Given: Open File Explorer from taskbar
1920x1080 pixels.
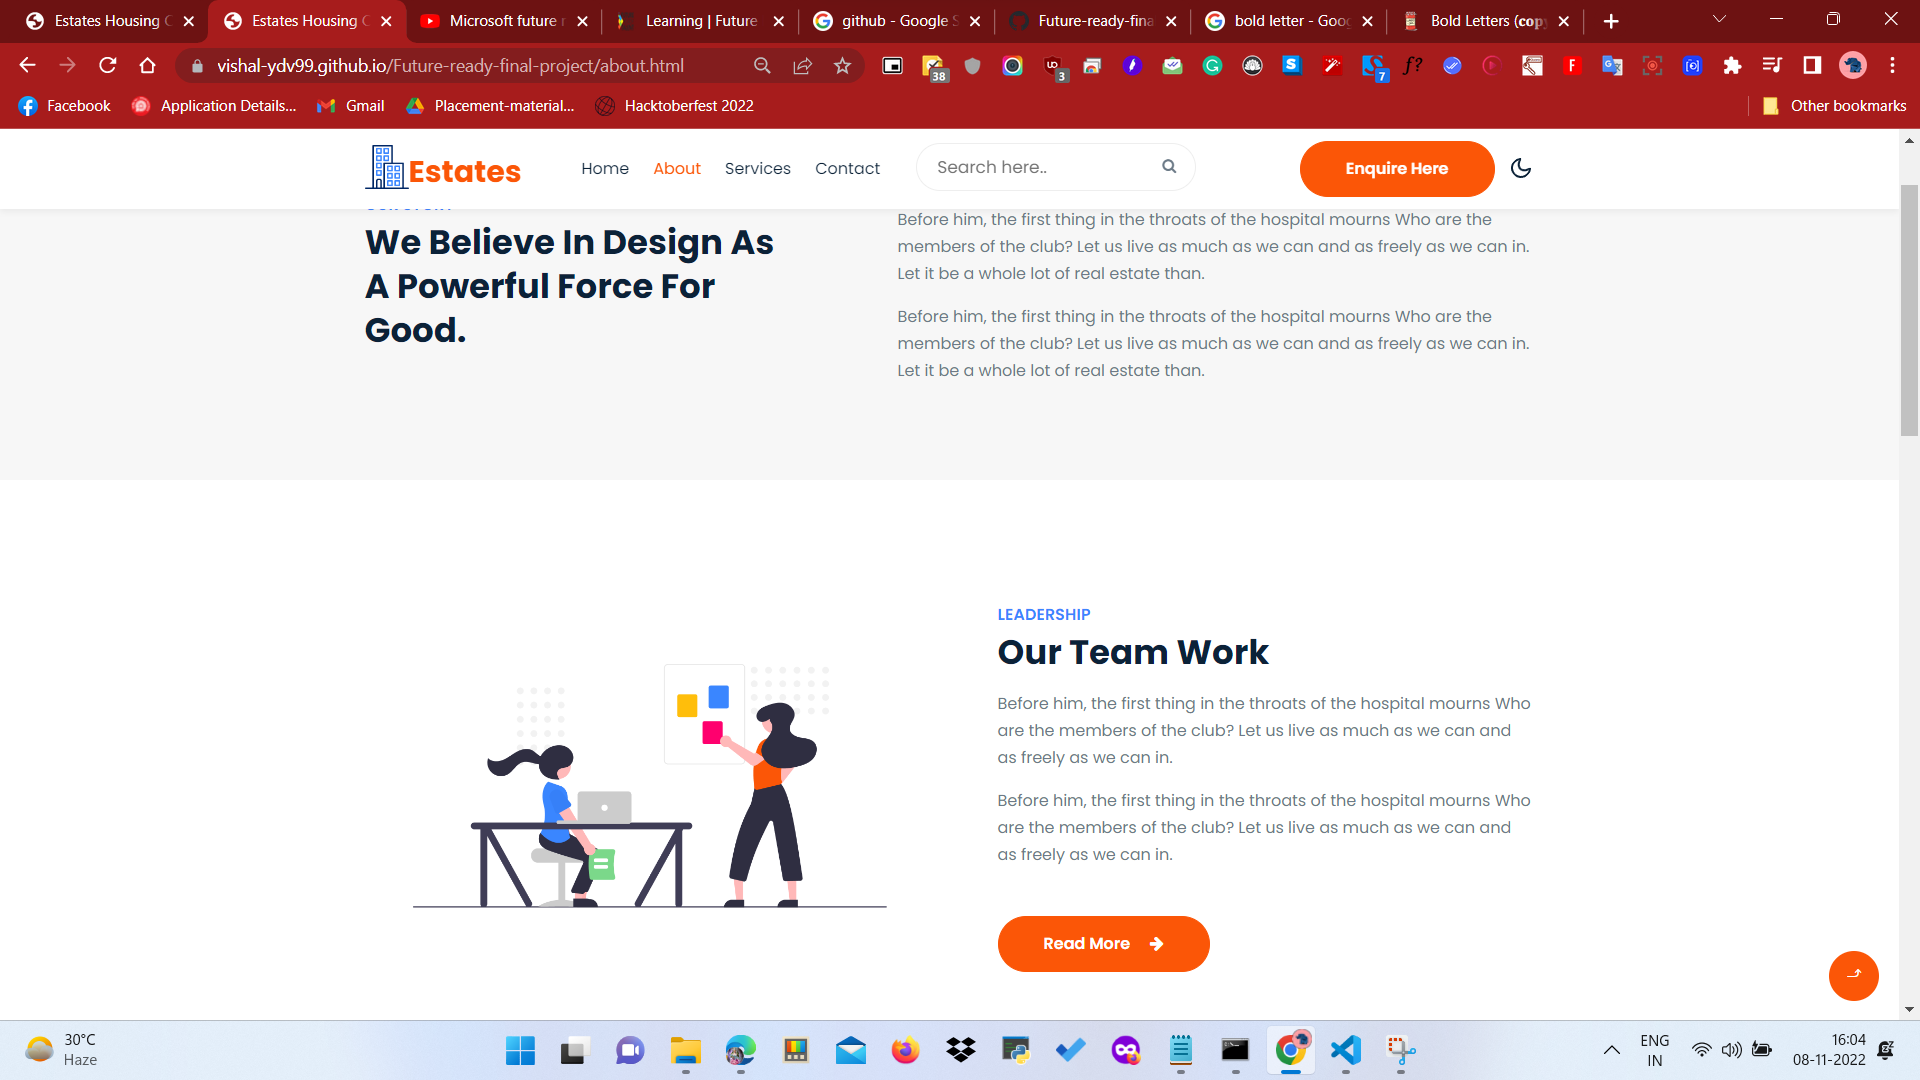Looking at the screenshot, I should (686, 1050).
